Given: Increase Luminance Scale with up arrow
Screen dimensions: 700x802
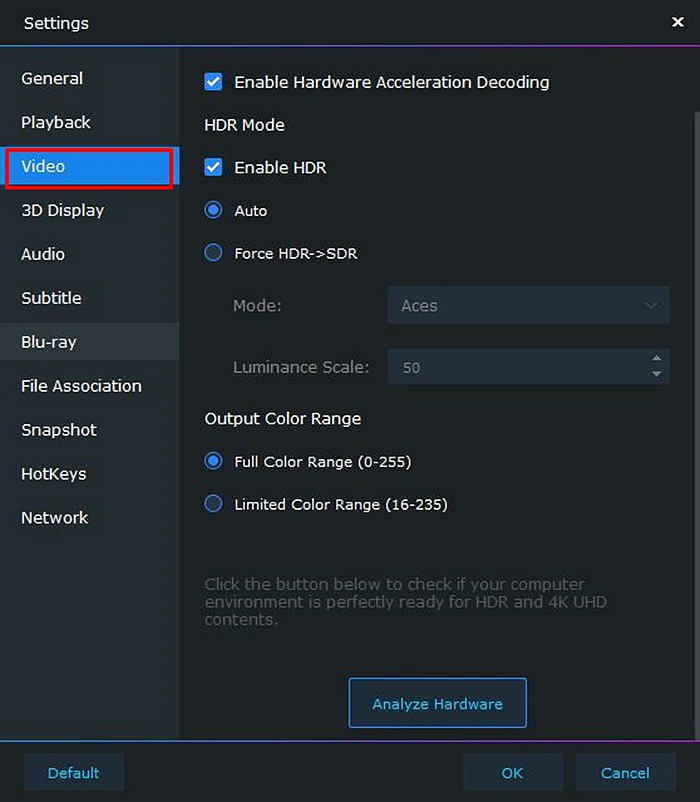Looking at the screenshot, I should tap(657, 358).
